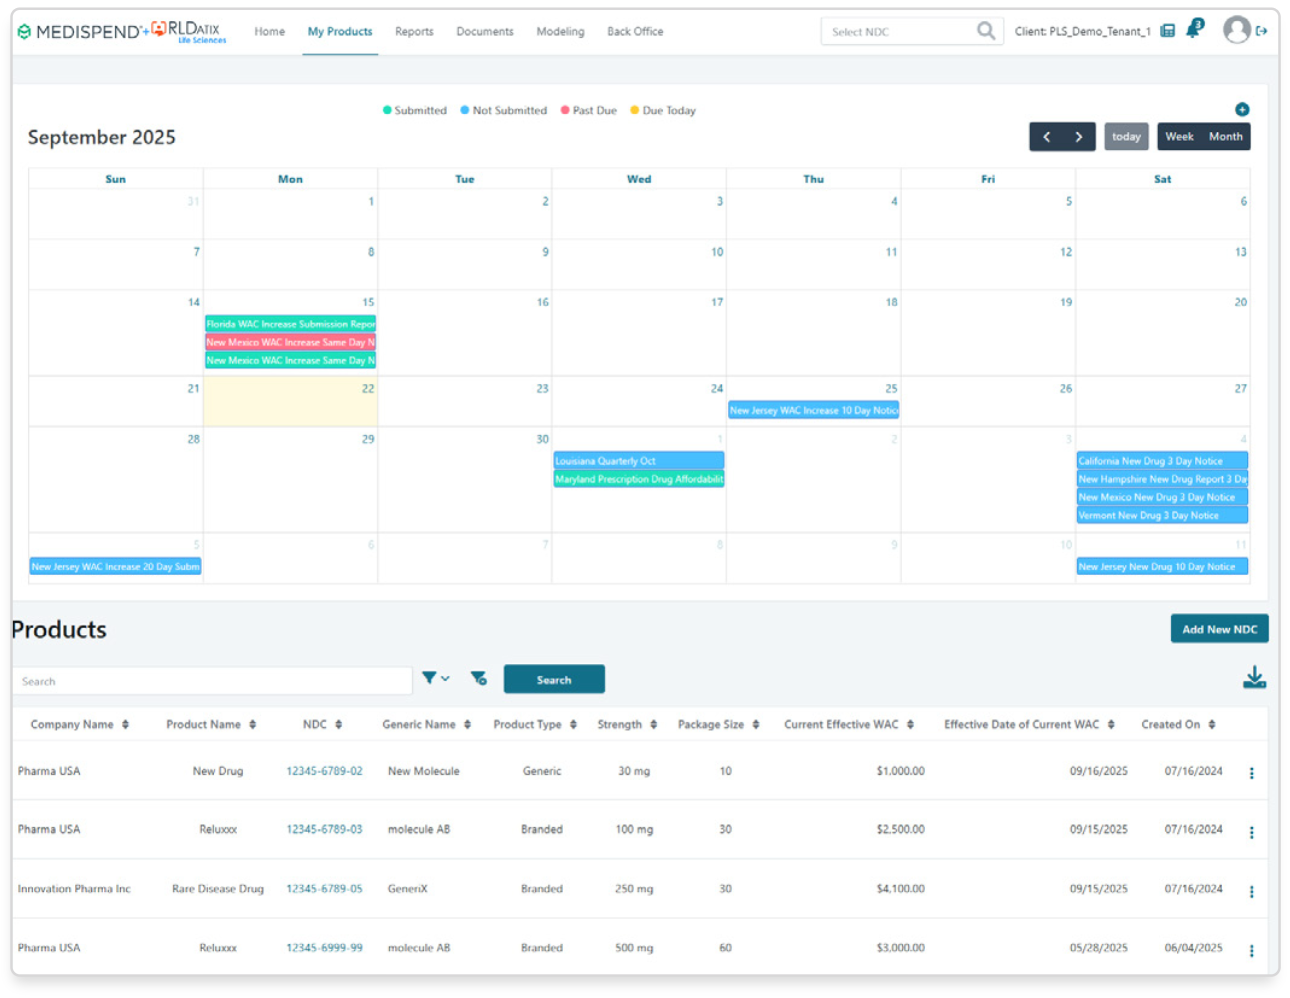Jump to today in the calendar

pyautogui.click(x=1126, y=137)
